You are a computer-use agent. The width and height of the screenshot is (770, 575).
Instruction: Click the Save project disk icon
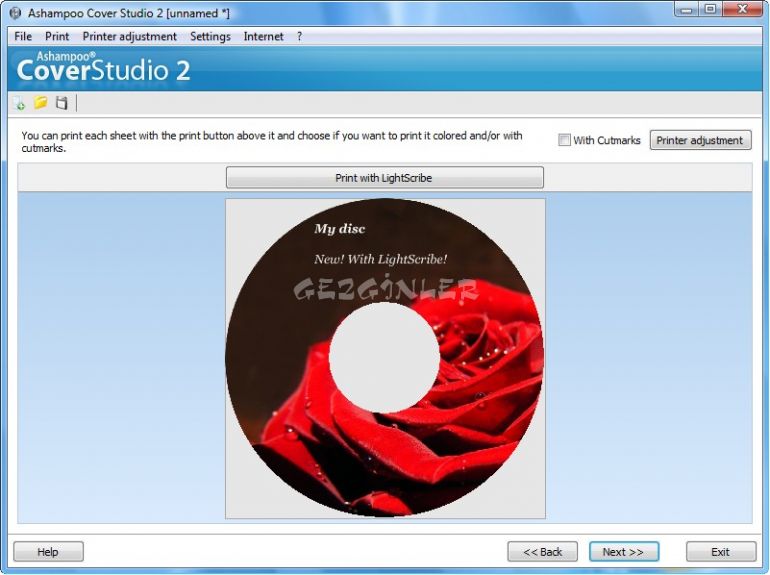point(61,103)
